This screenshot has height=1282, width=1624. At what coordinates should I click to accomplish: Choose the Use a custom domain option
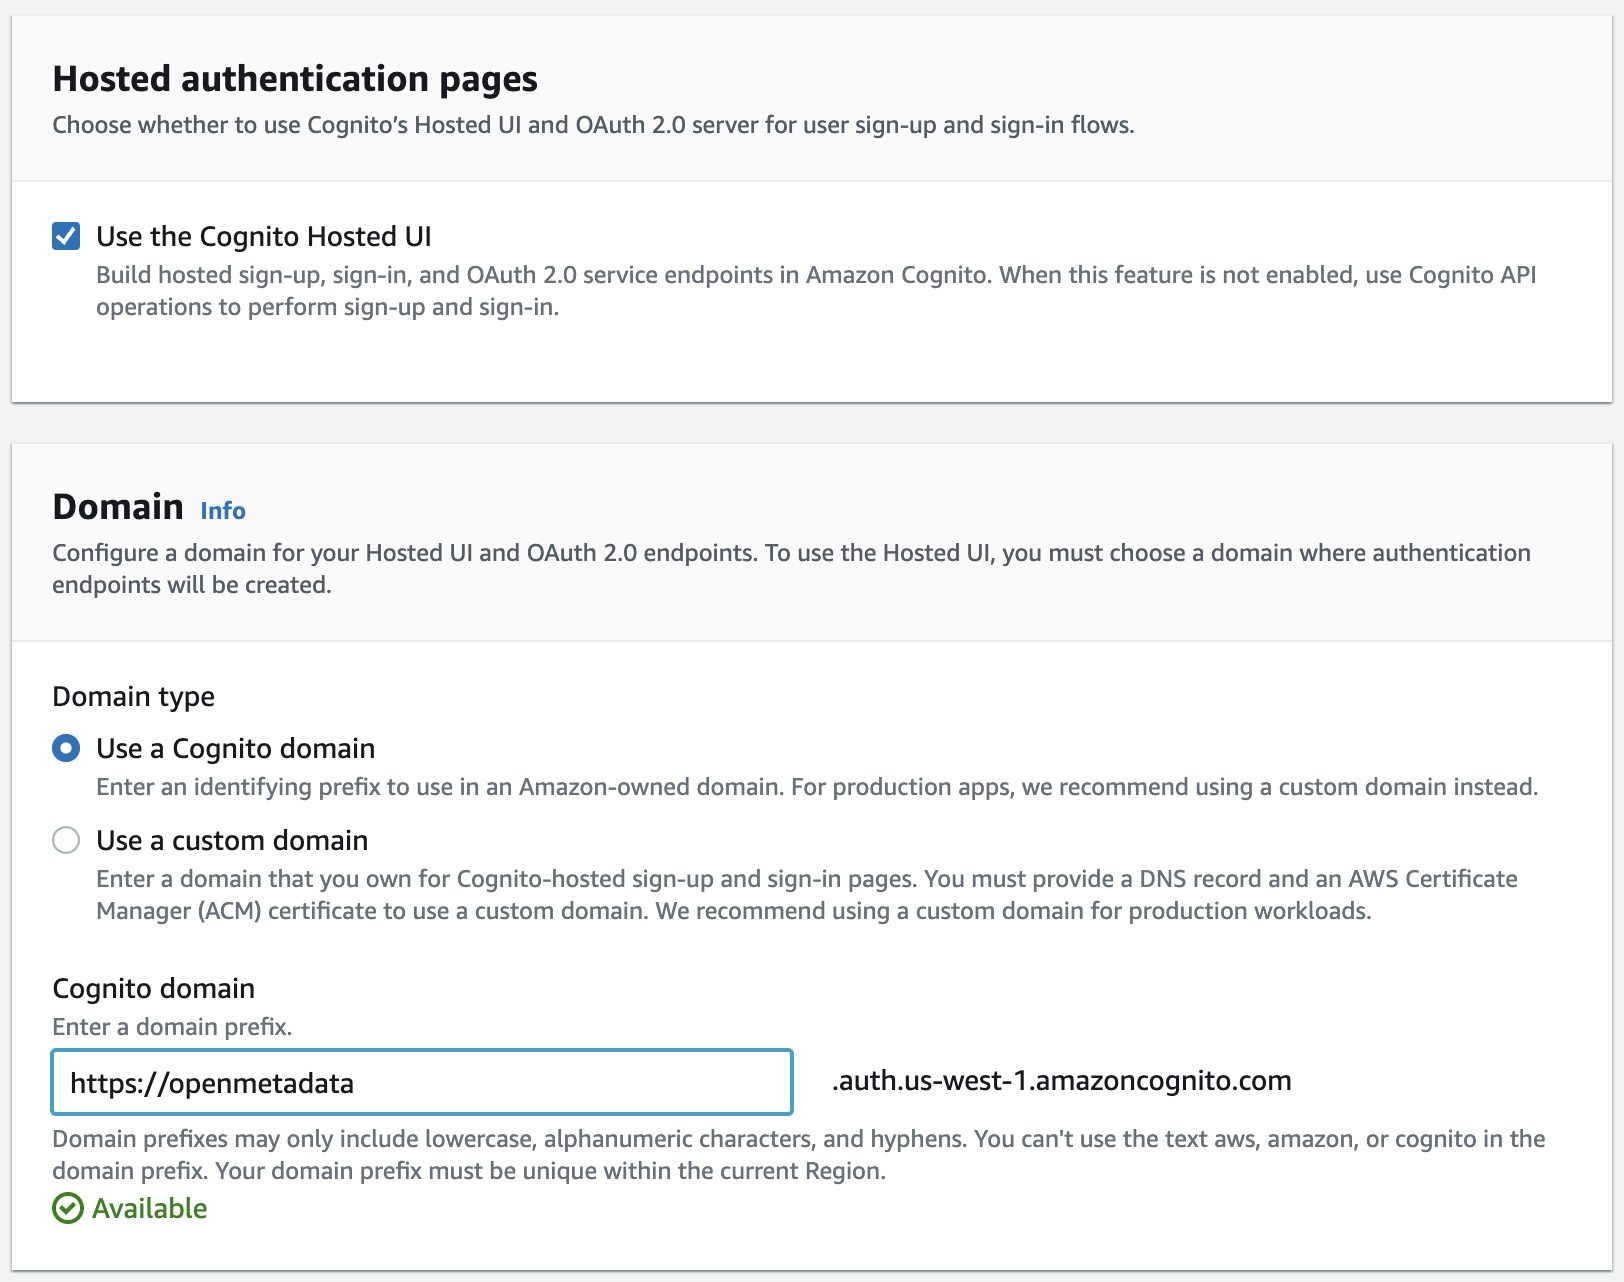coord(66,840)
